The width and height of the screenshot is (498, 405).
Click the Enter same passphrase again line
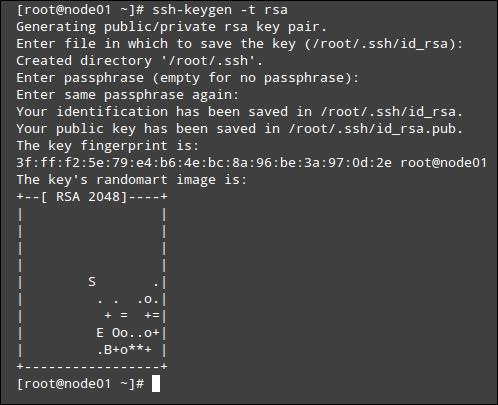(128, 95)
